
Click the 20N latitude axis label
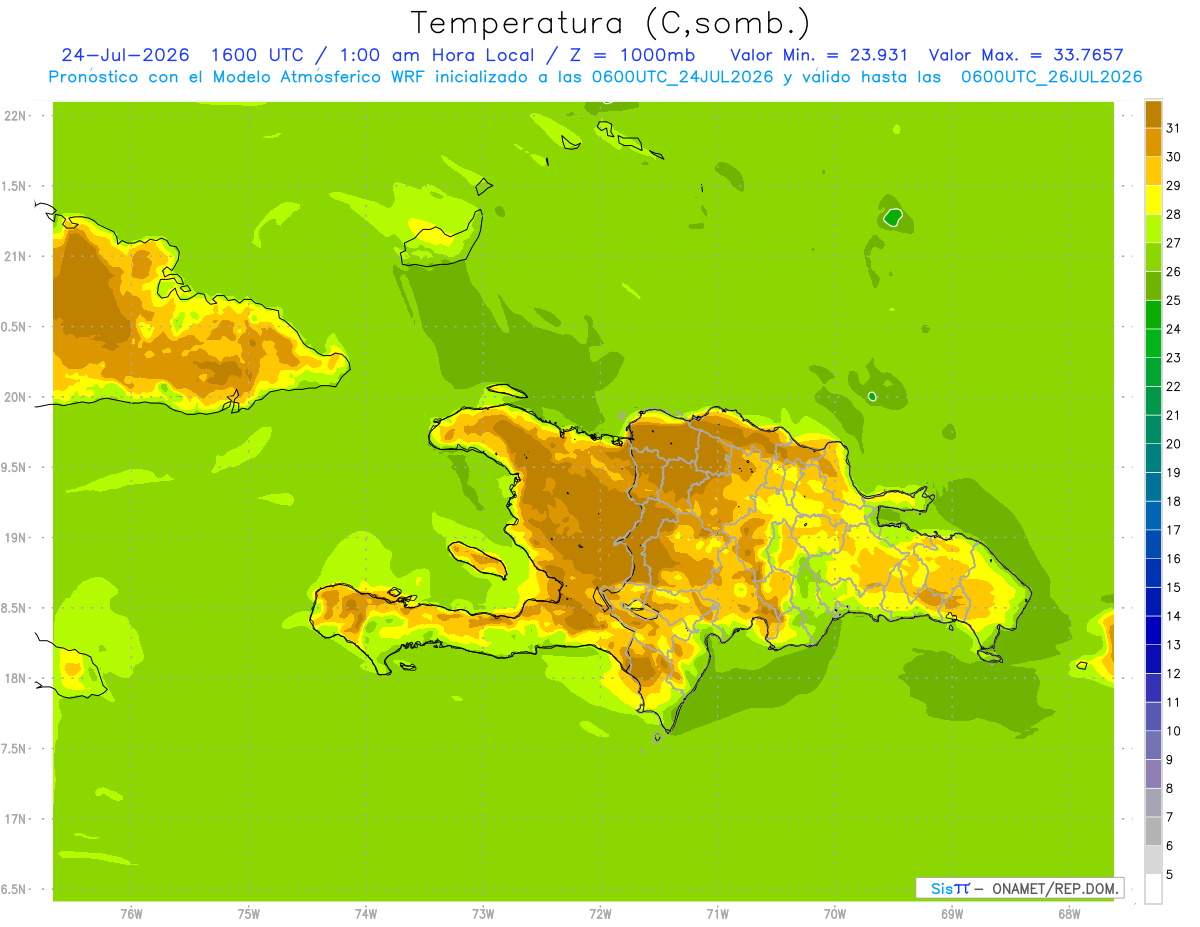[15, 397]
